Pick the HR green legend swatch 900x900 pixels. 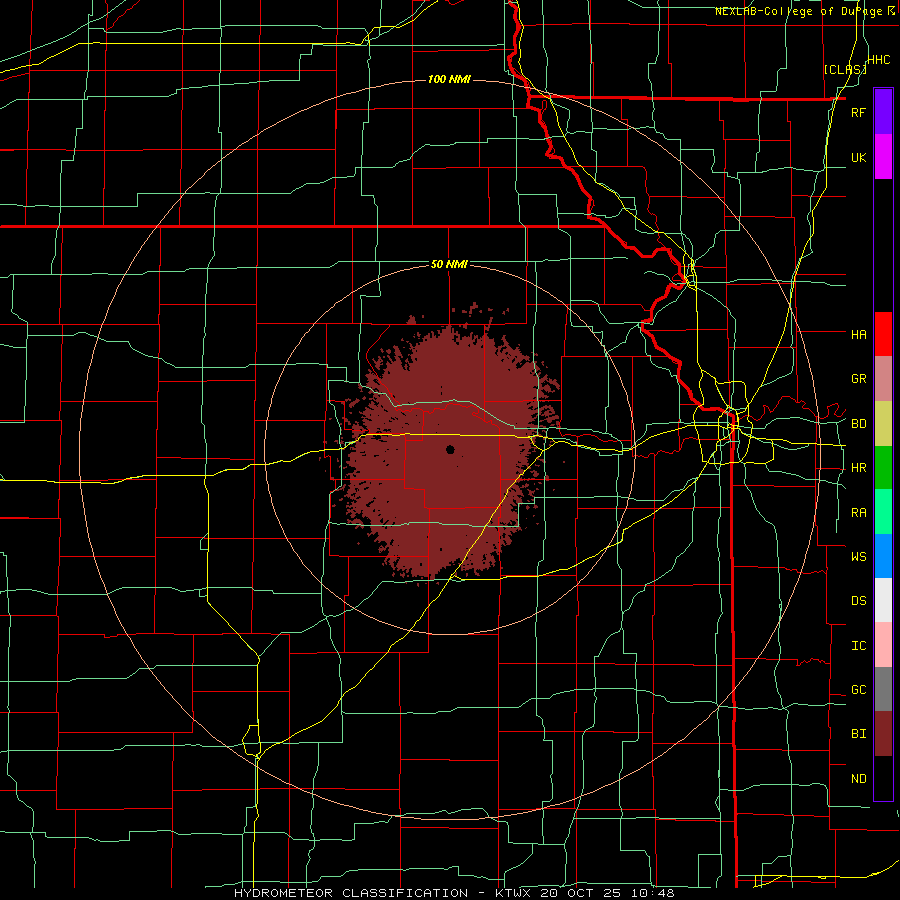coord(883,468)
